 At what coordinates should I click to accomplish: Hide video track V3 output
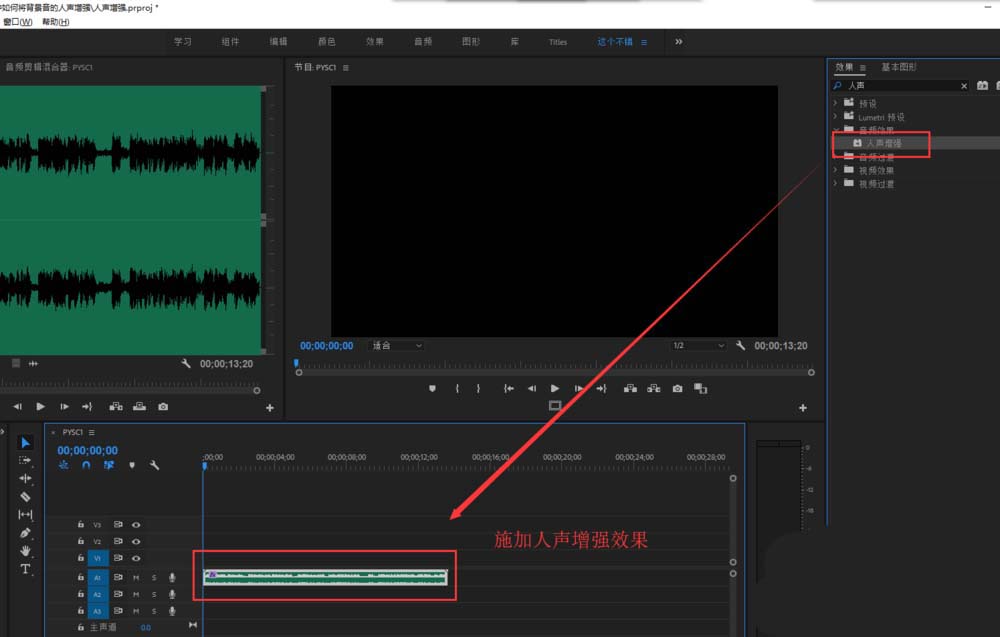pos(136,525)
